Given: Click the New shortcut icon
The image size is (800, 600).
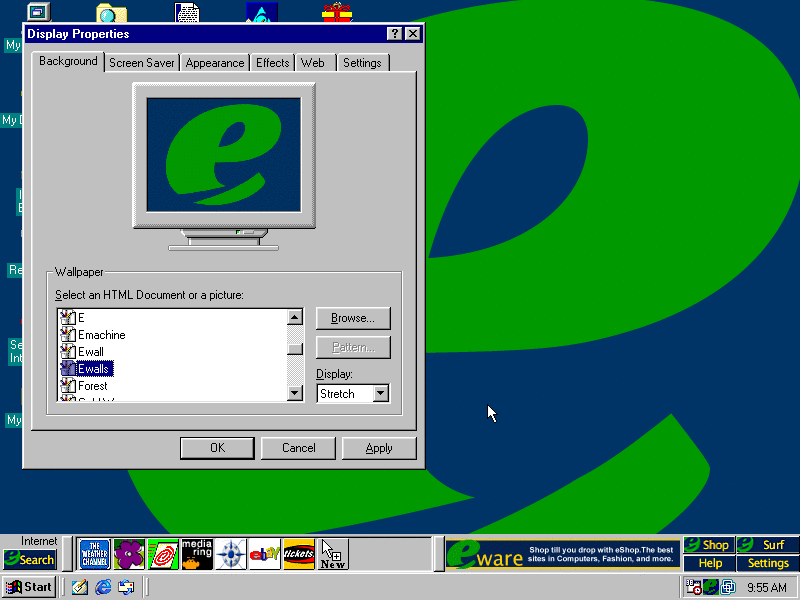Looking at the screenshot, I should pyautogui.click(x=333, y=554).
